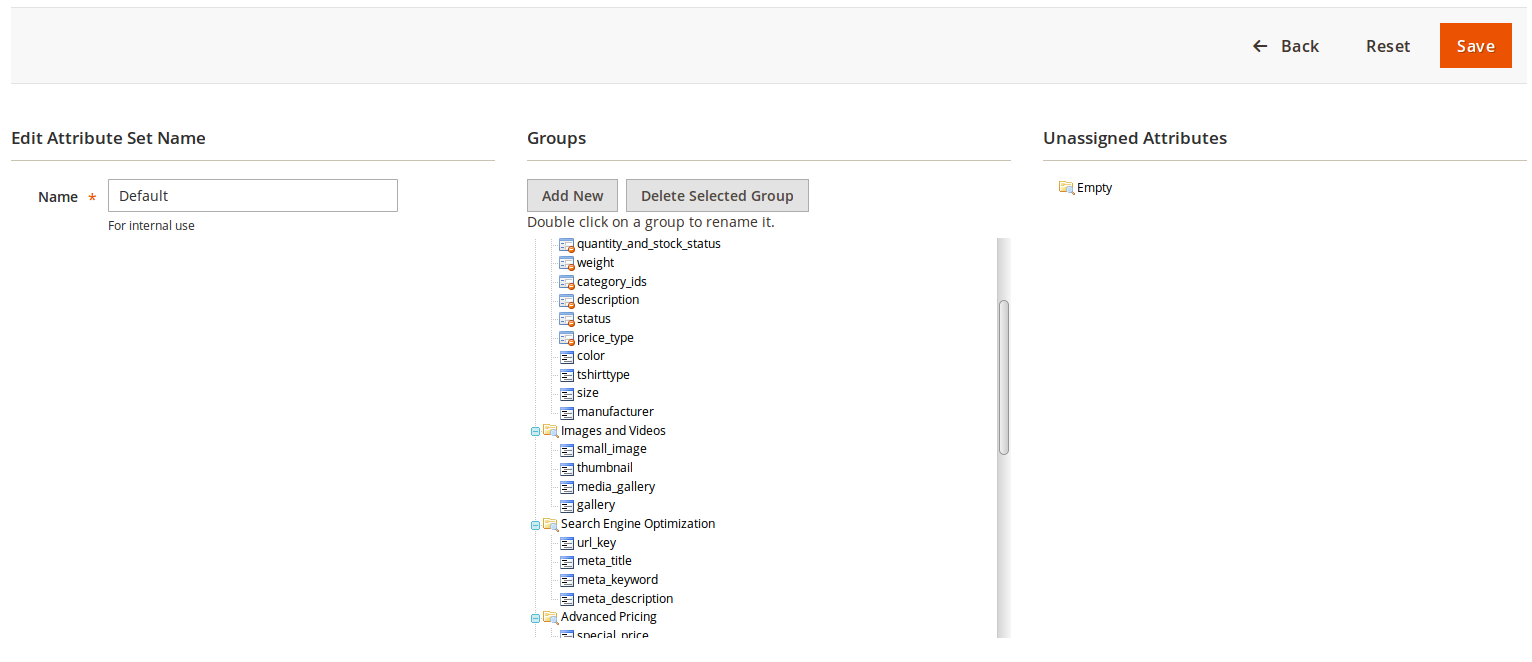Click Add New group button
This screenshot has height=662, width=1532.
[573, 196]
